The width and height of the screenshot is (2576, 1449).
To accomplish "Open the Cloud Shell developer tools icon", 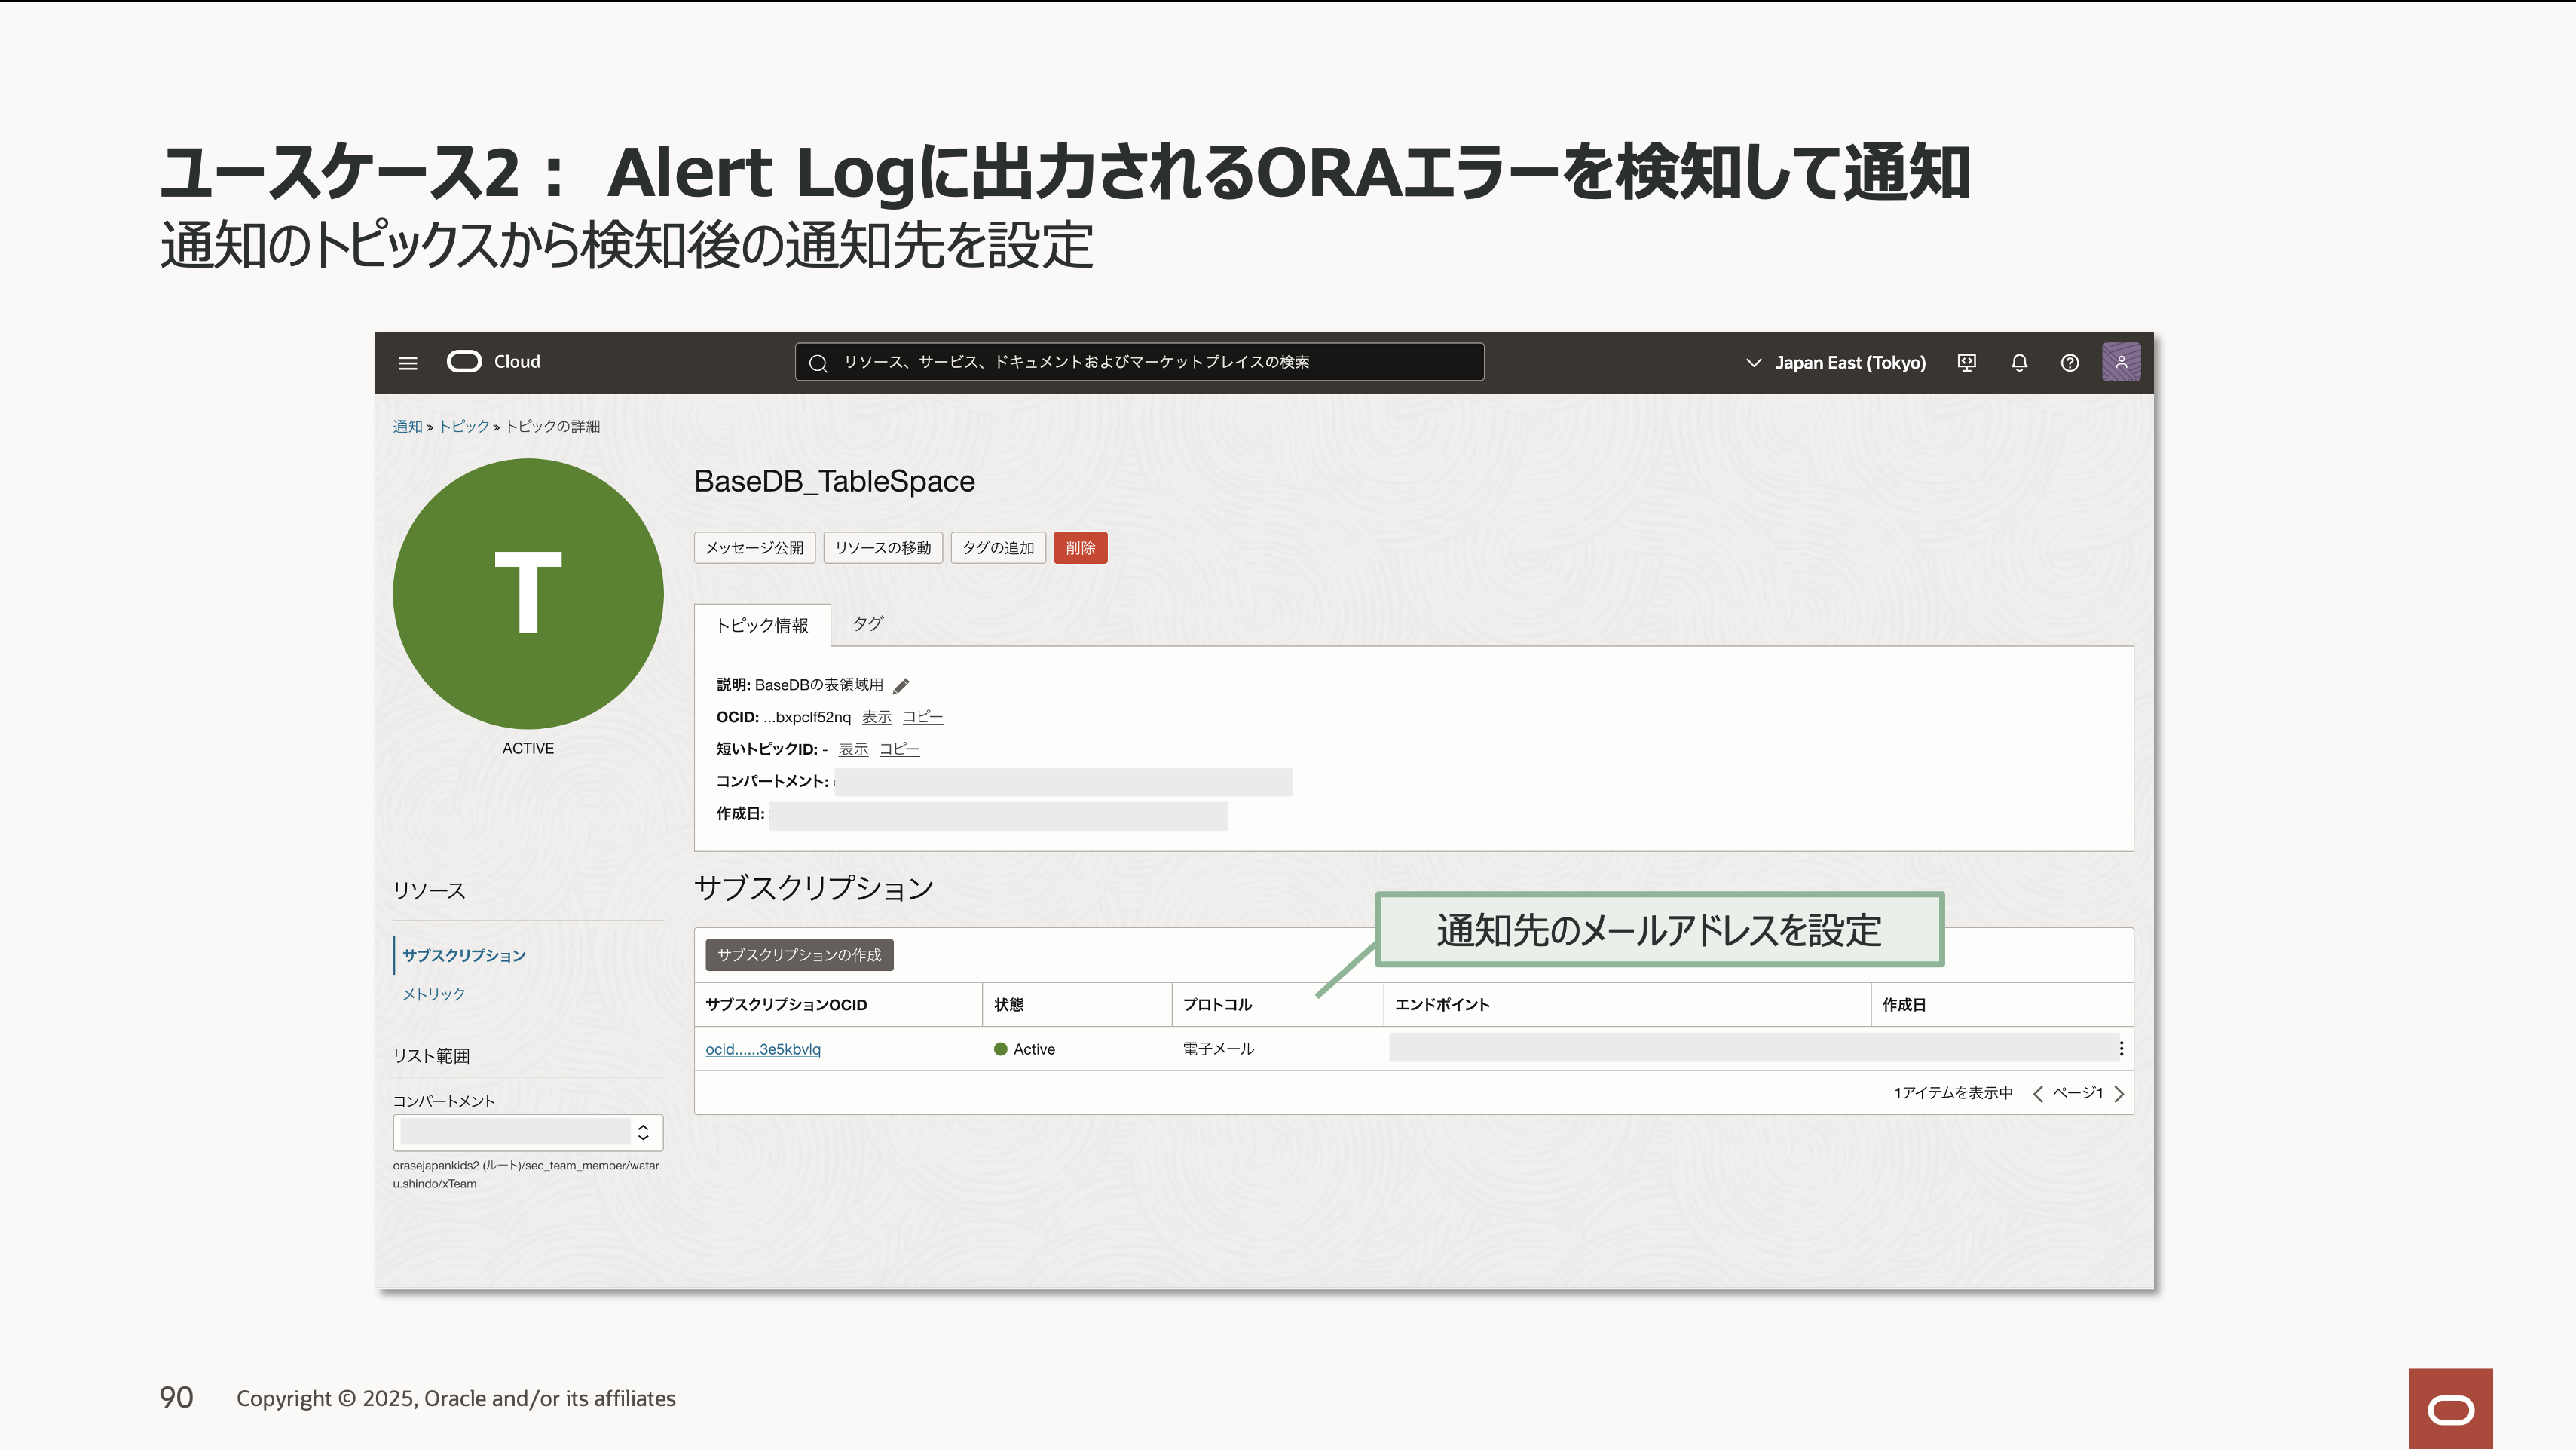I will coord(1966,363).
